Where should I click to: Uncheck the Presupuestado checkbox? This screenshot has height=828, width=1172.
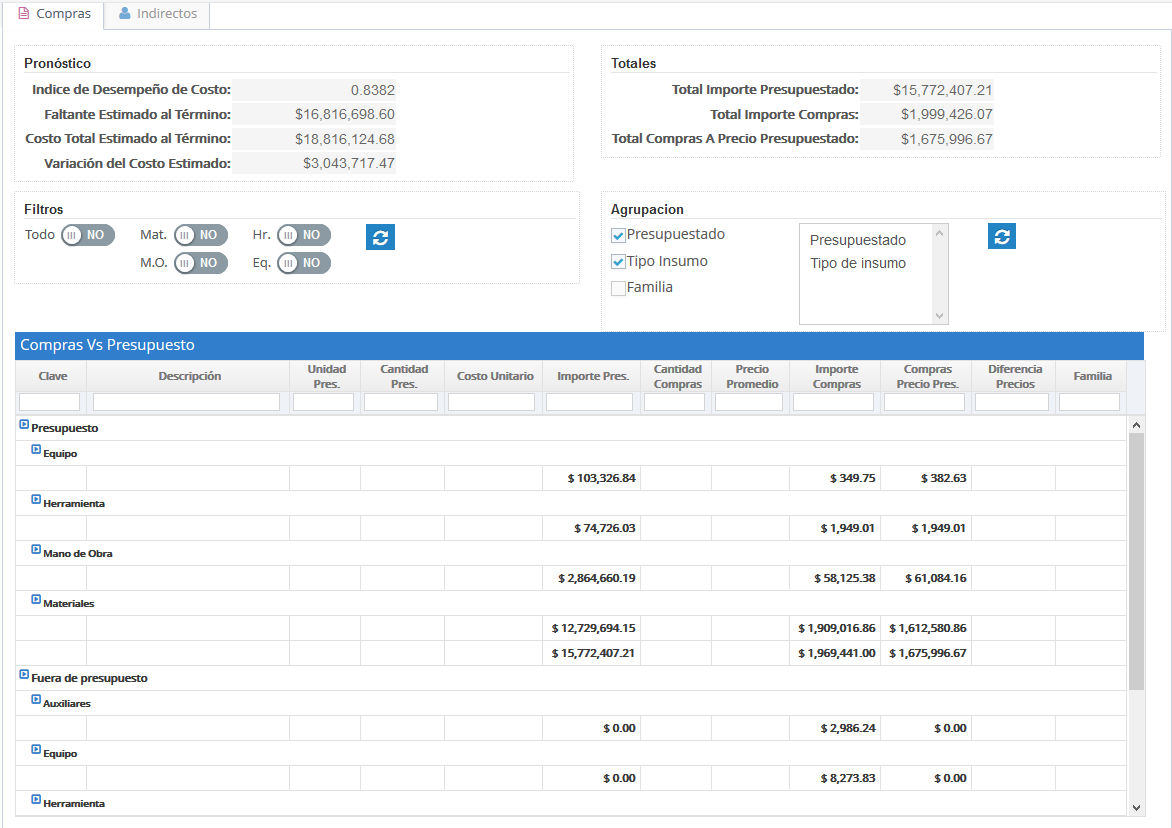tap(619, 236)
